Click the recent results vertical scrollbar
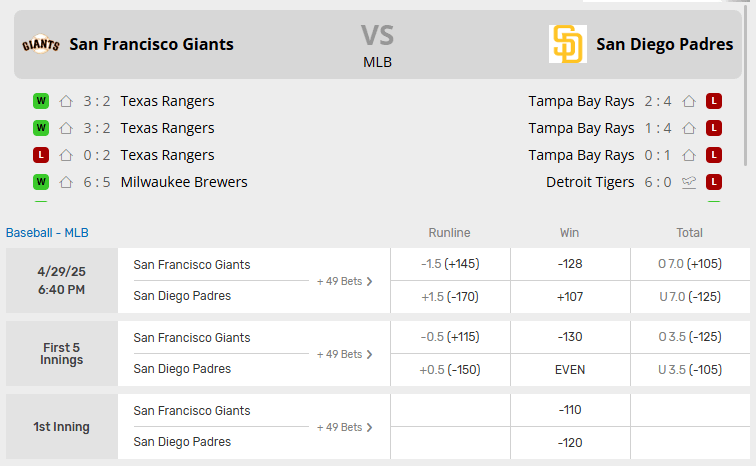This screenshot has width=756, height=466. pos(747,84)
